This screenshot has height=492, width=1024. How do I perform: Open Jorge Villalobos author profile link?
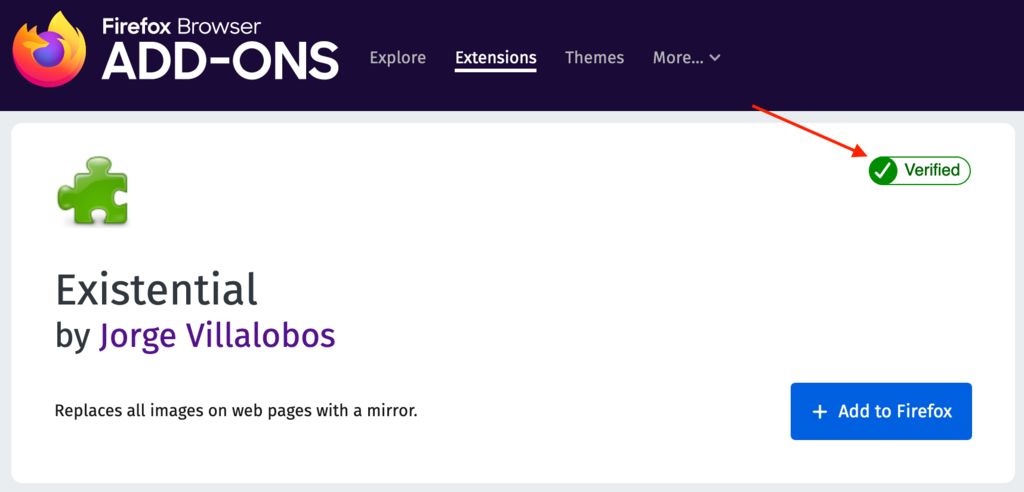pyautogui.click(x=217, y=336)
